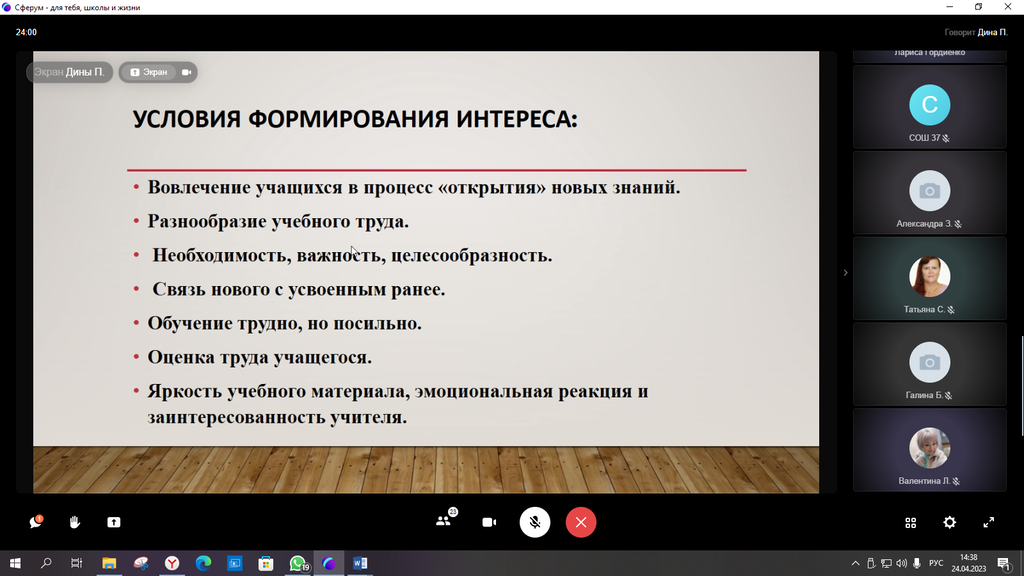Screen dimensions: 1024x576
Task: Start screen sharing with the upload arrow icon
Action: [x=114, y=522]
